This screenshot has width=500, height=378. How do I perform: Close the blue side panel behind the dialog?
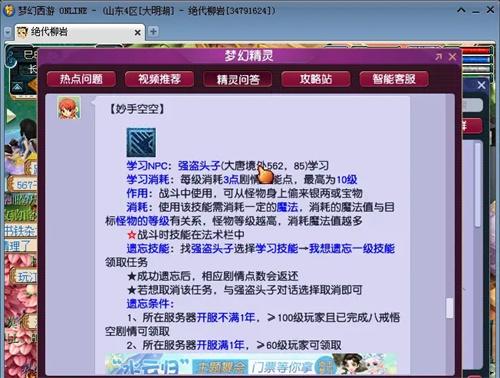pyautogui.click(x=481, y=85)
